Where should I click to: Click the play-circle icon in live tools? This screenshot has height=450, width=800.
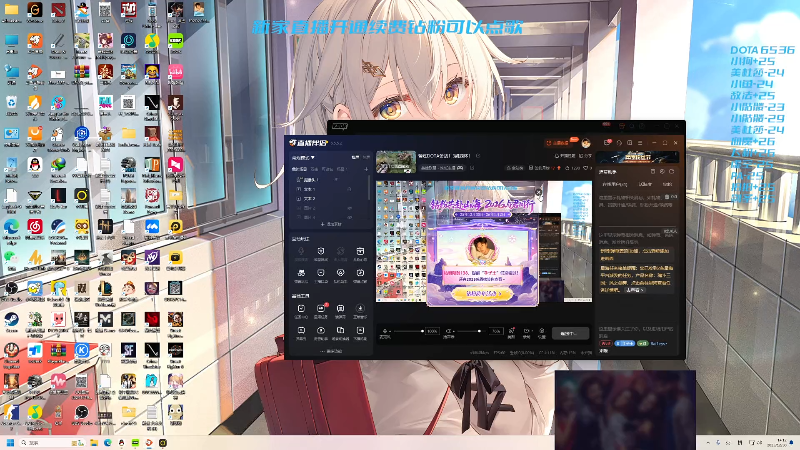[x=321, y=330]
